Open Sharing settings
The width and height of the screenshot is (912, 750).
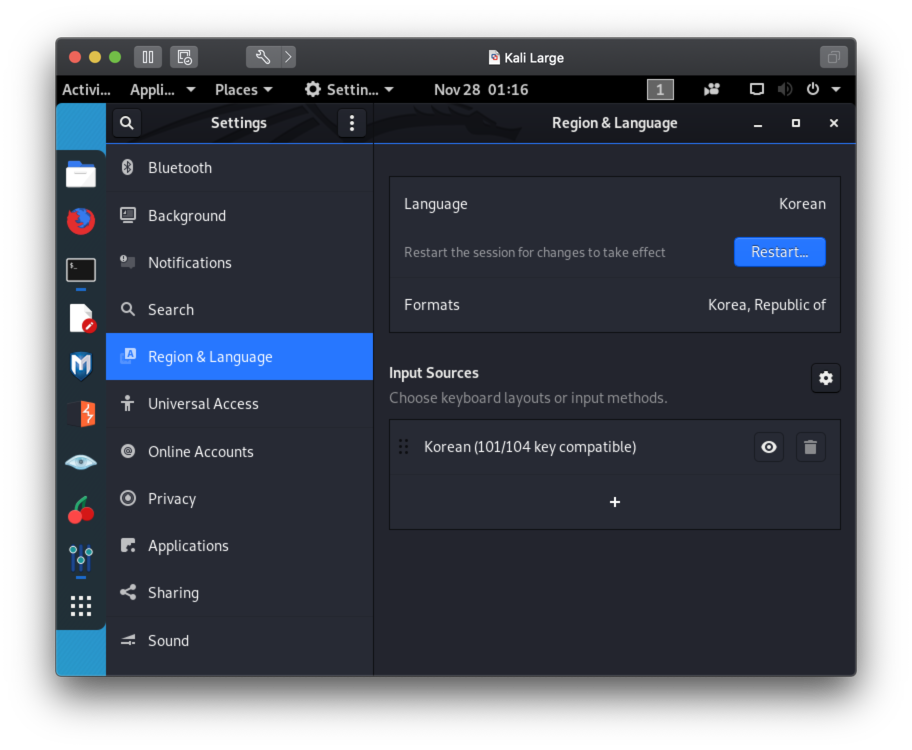pyautogui.click(x=240, y=593)
